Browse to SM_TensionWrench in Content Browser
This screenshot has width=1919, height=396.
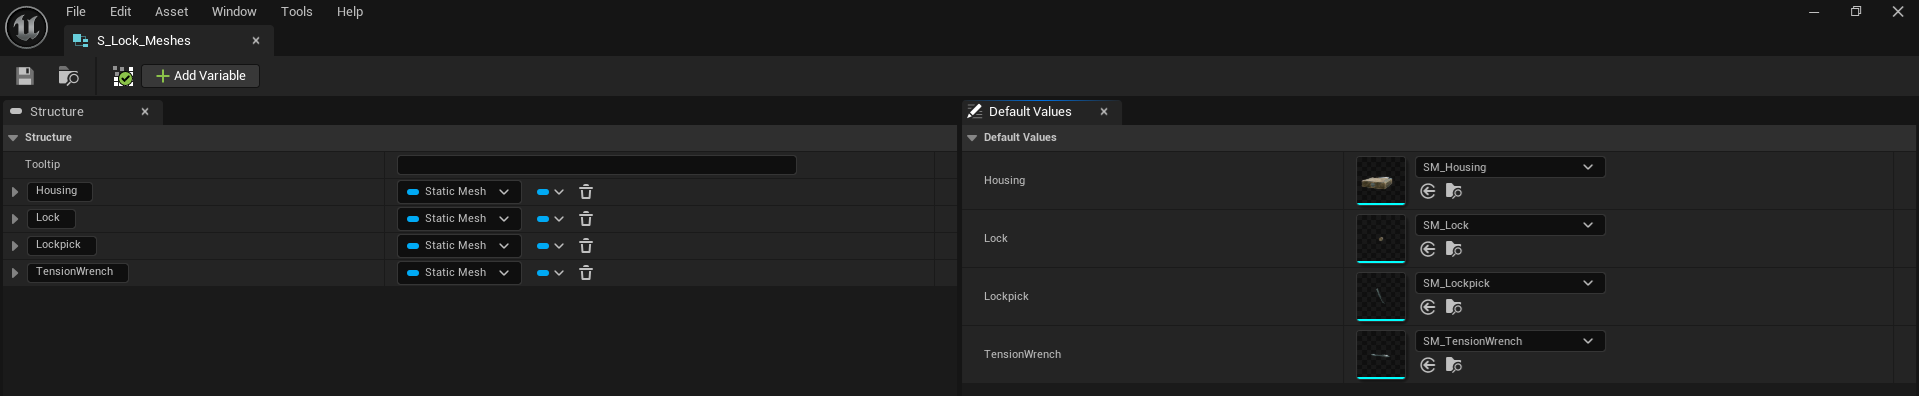click(1454, 365)
